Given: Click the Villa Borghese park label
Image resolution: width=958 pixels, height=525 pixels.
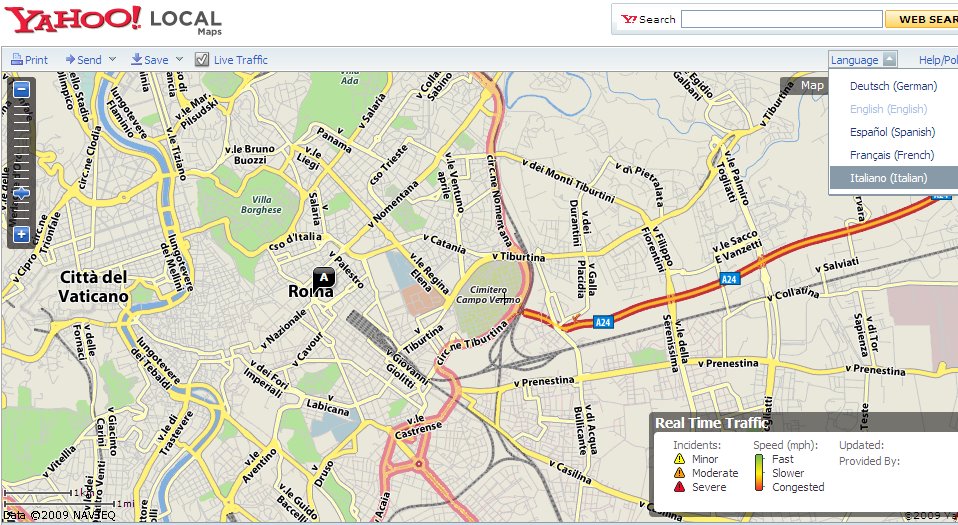Looking at the screenshot, I should coord(261,205).
